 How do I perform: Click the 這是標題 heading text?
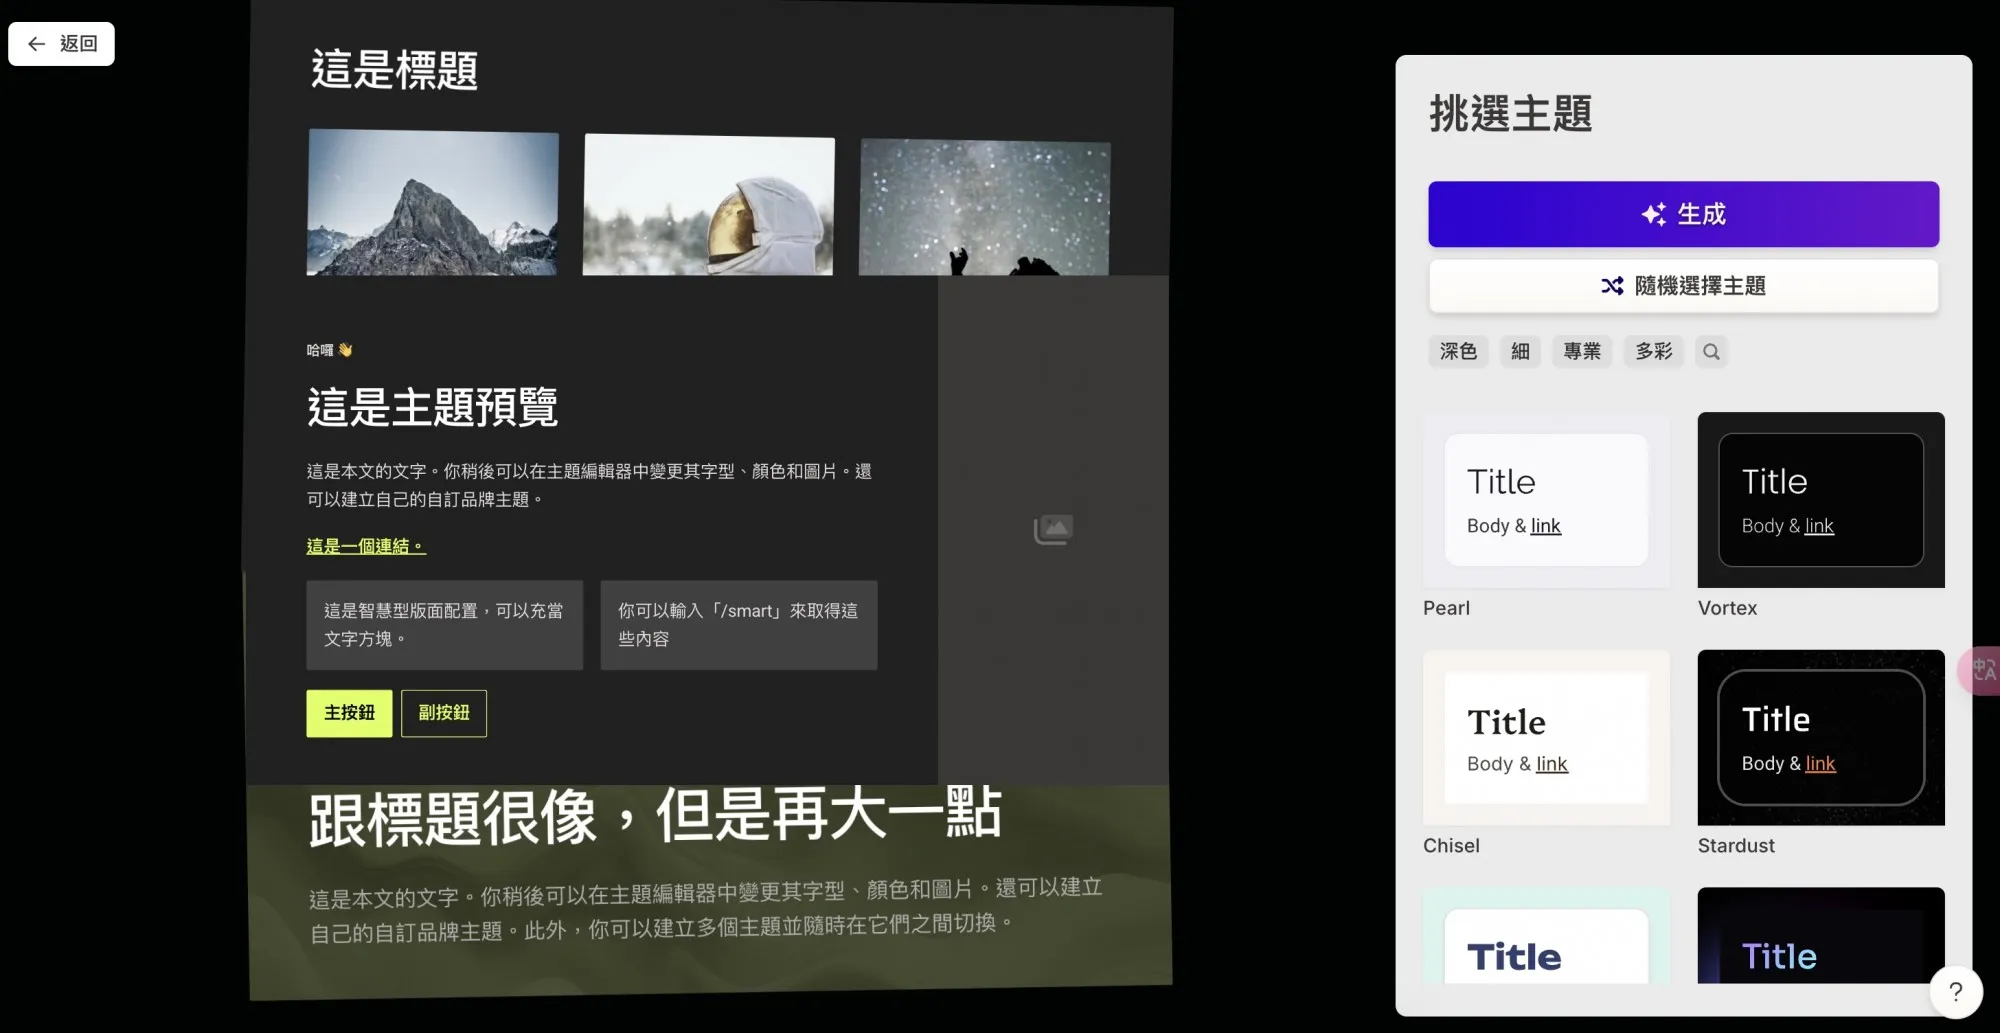(394, 70)
